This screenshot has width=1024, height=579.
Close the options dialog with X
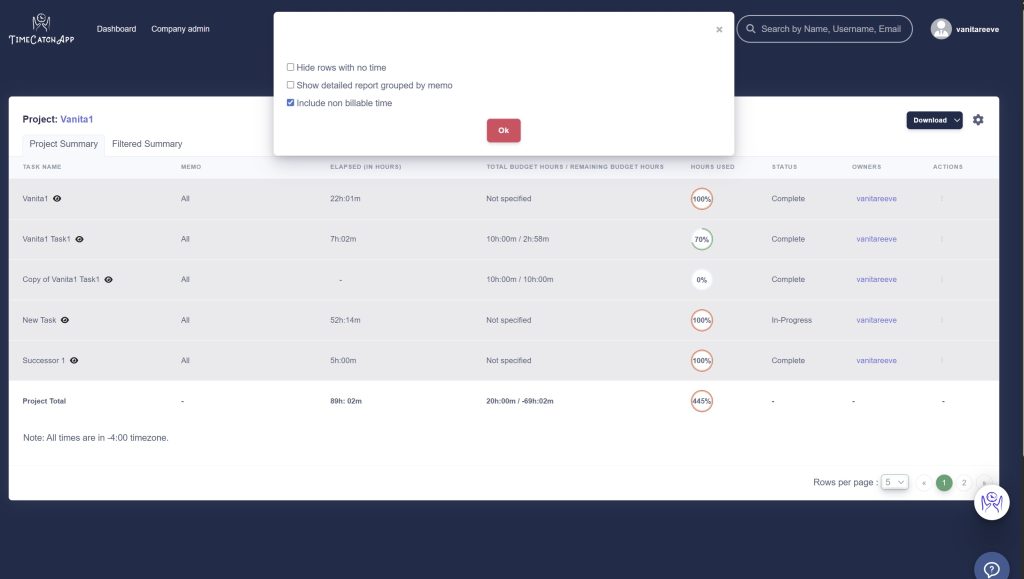[x=719, y=30]
